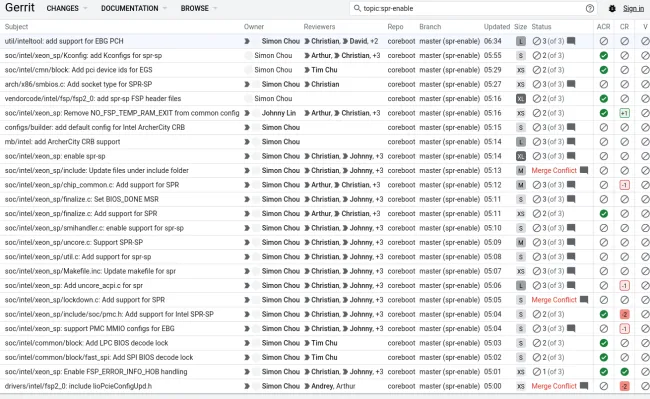650x399 pixels.
Task: Click green ACR checkmark in vendorcode/intel/fsp row
Action: pos(604,99)
